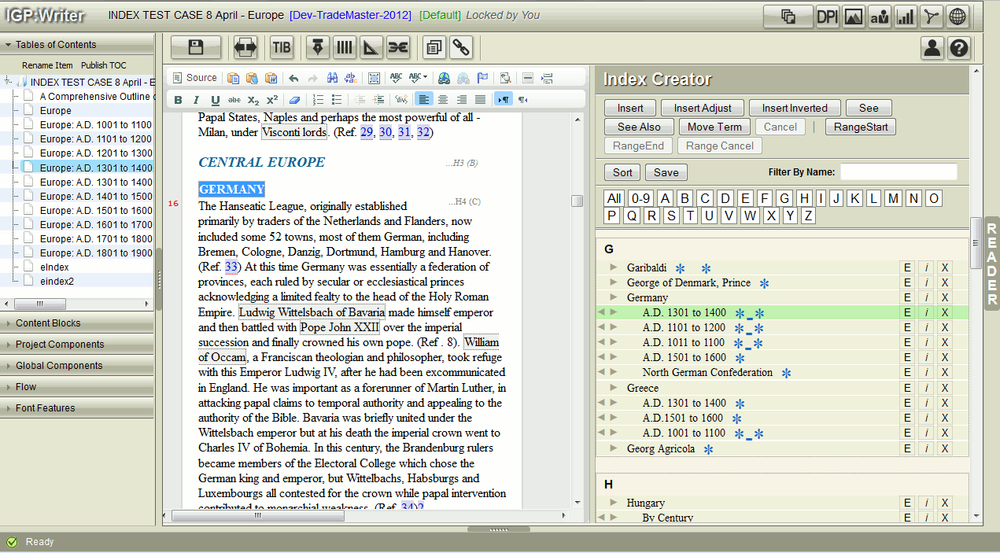Open the spell check dropdown arrow
The width and height of the screenshot is (1000, 553).
425,78
